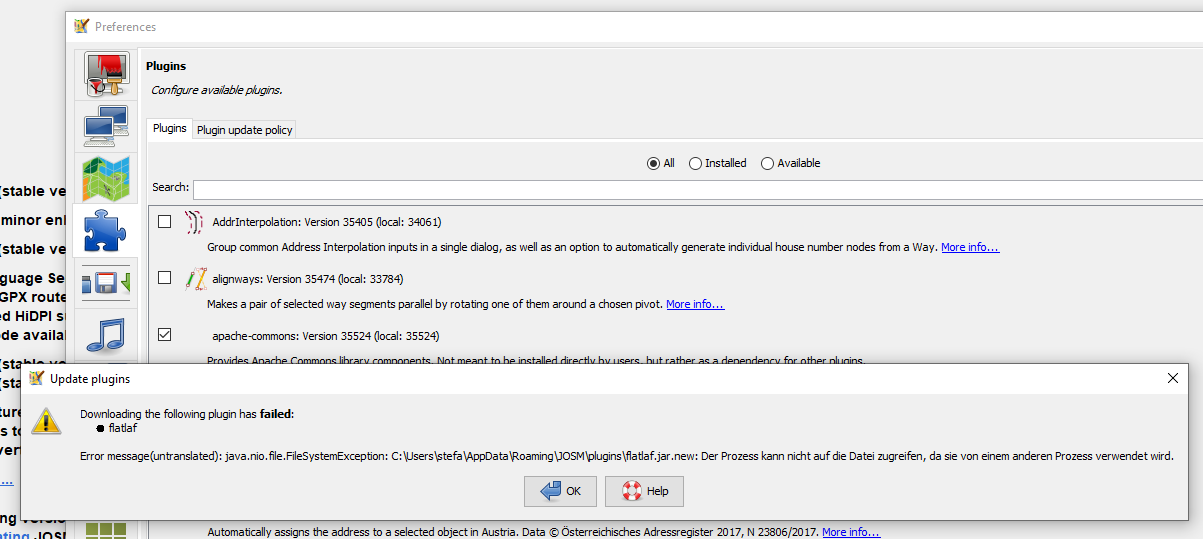Focus the plugin Search field
1203x539 pixels.
coord(697,189)
